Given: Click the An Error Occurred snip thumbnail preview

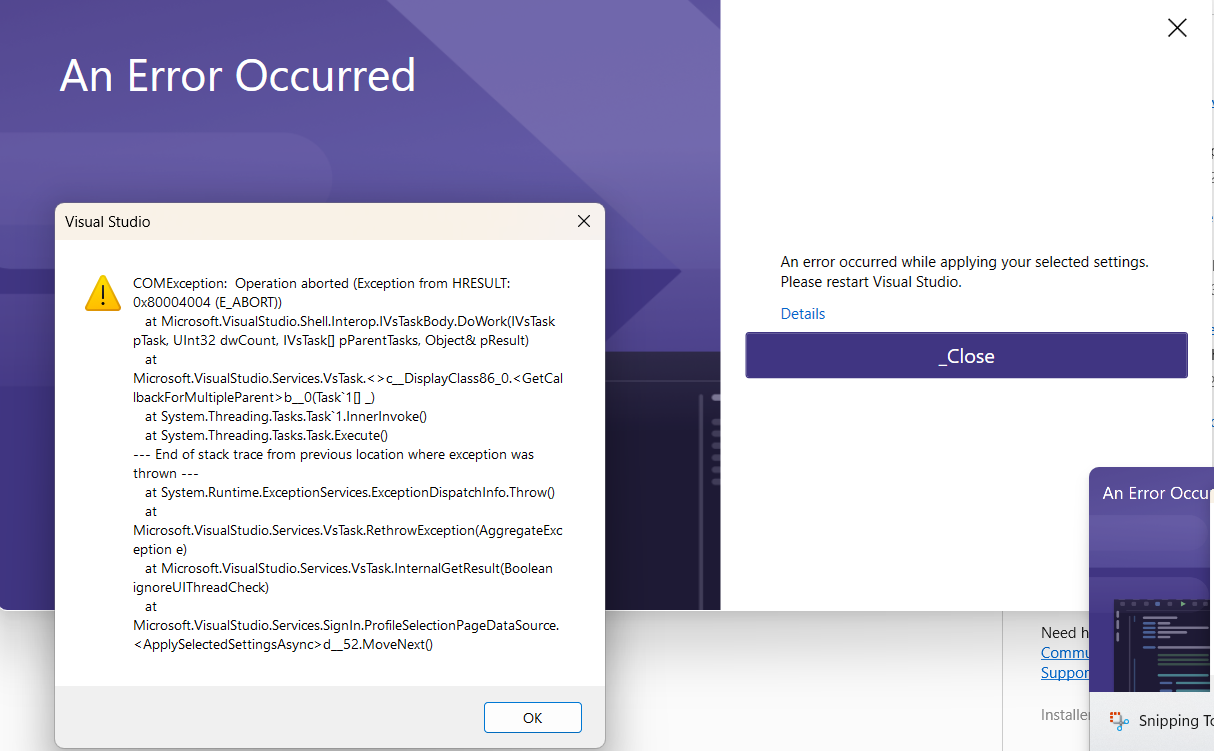Looking at the screenshot, I should click(1152, 578).
